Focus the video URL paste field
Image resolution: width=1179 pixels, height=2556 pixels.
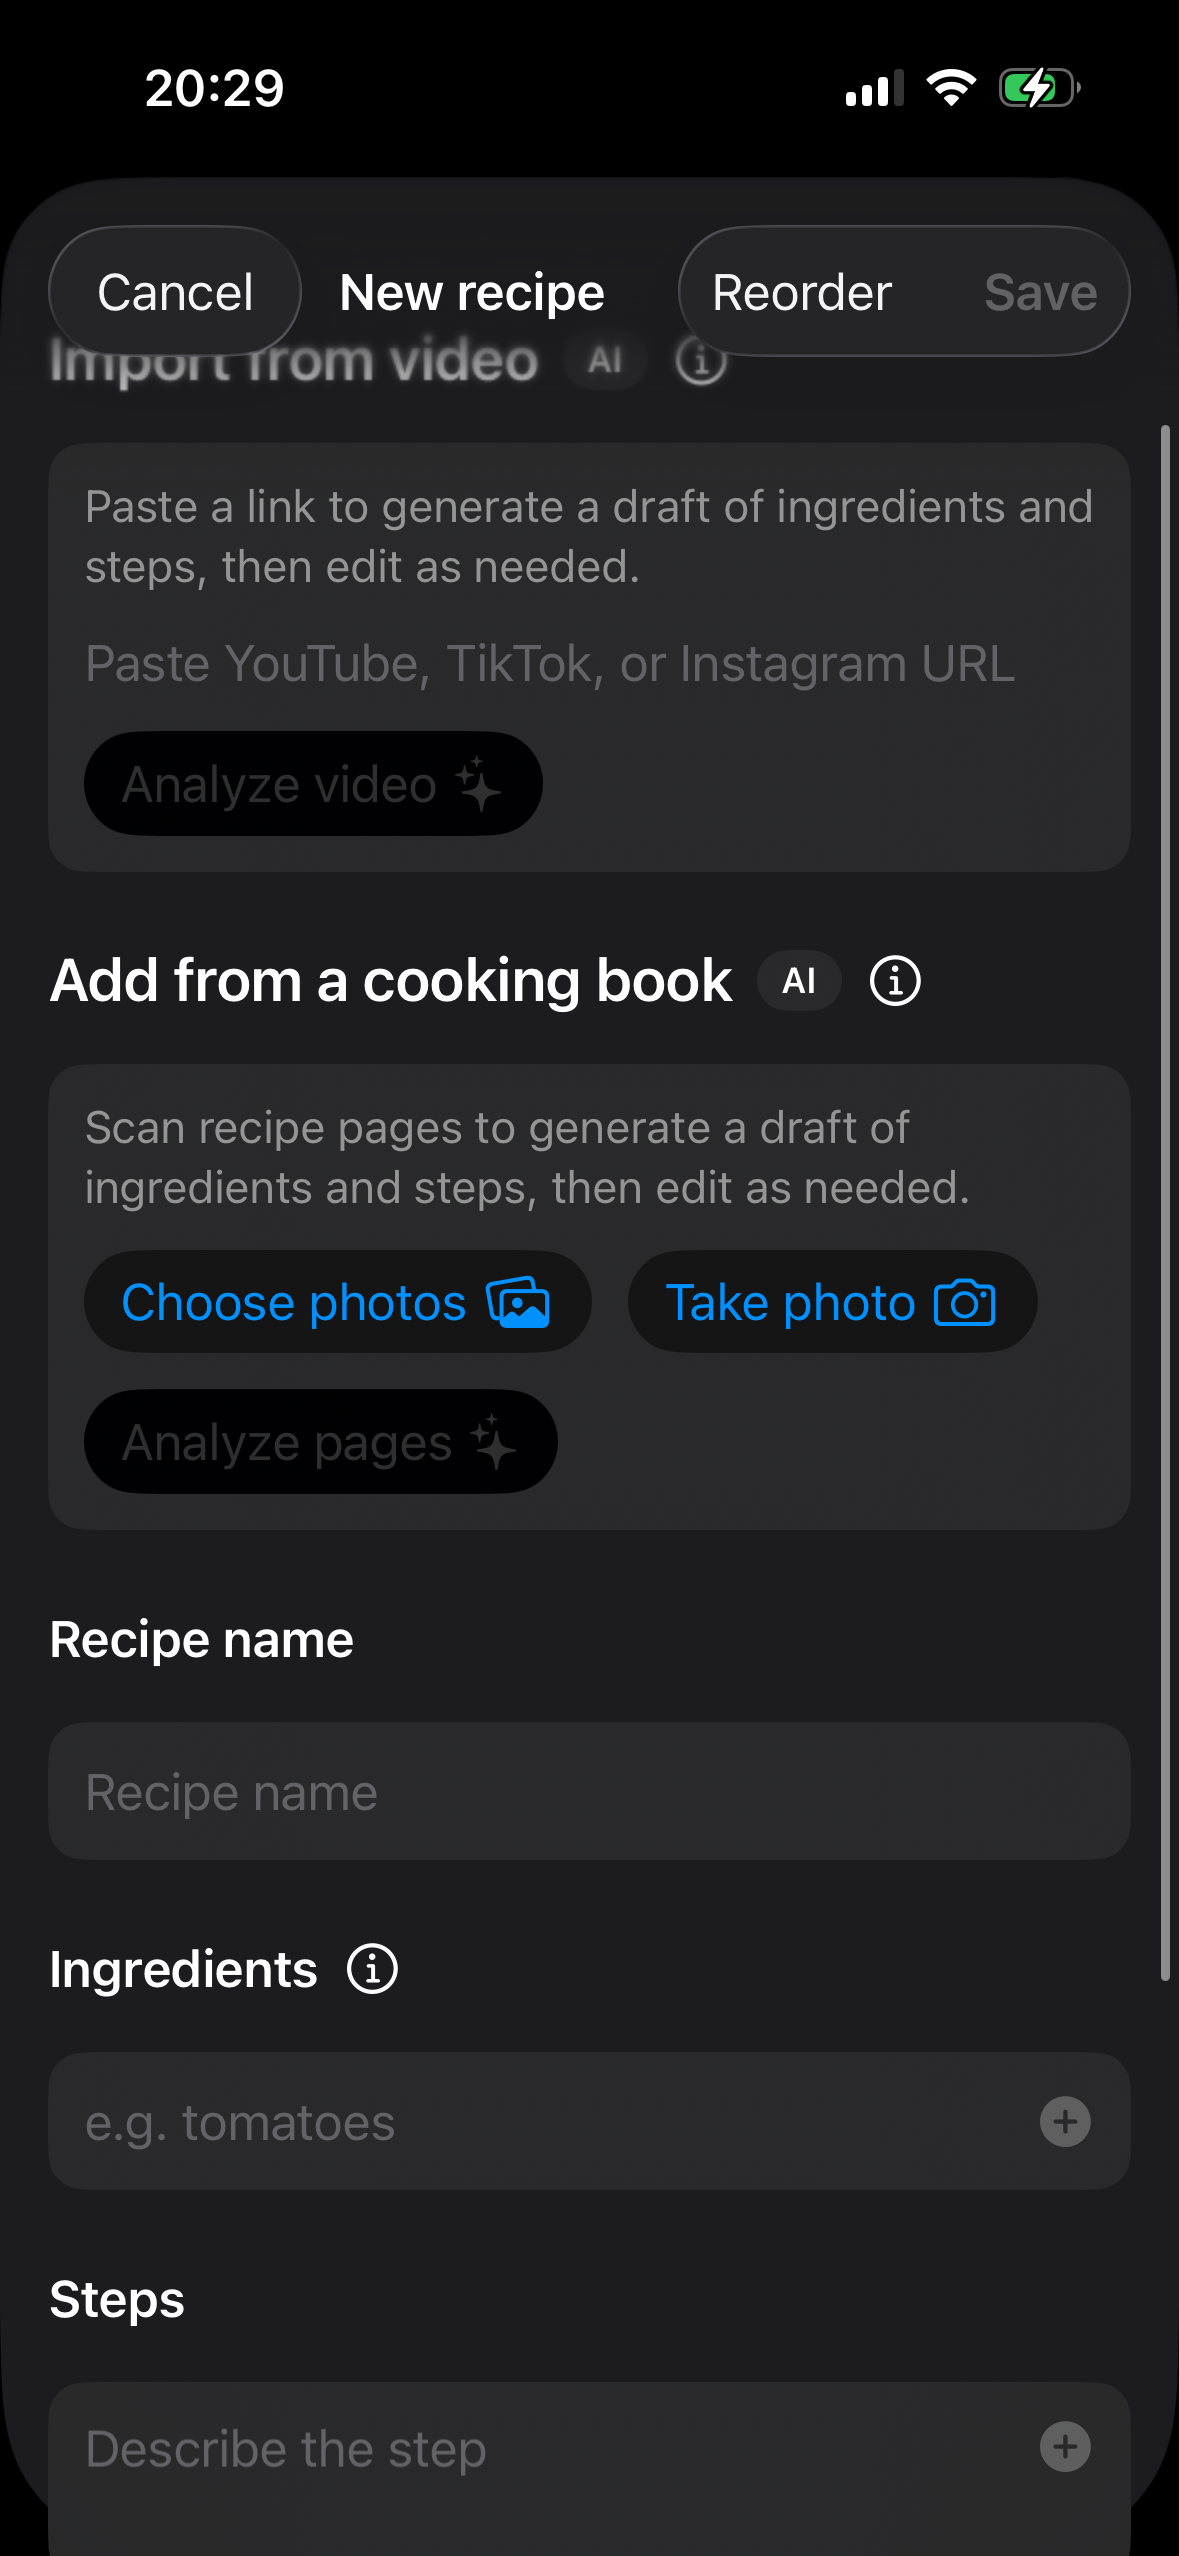coord(590,664)
